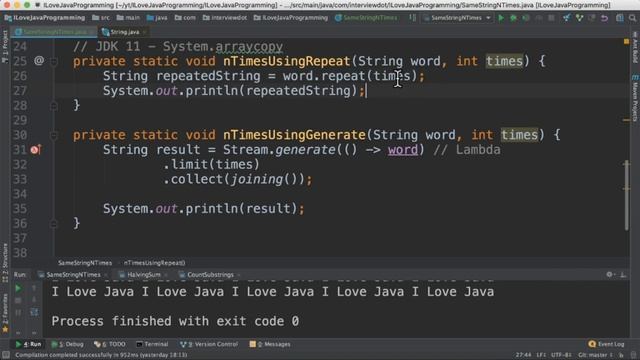
Task: Open Run panel settings gear
Action: tap(609, 275)
